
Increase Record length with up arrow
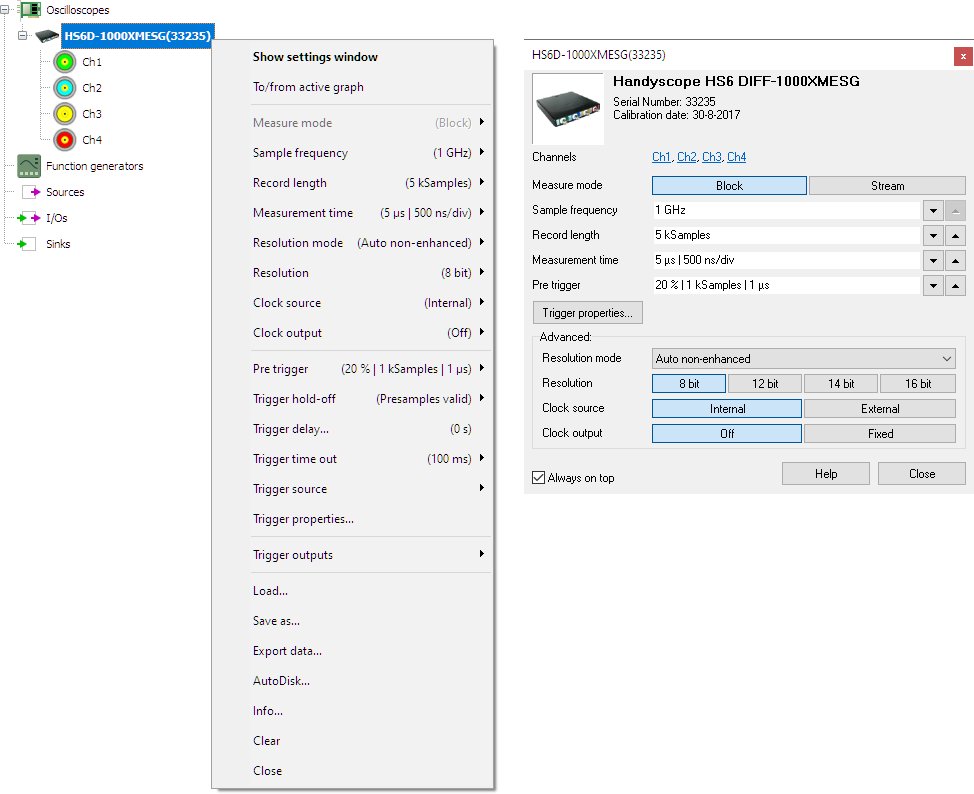coord(955,235)
